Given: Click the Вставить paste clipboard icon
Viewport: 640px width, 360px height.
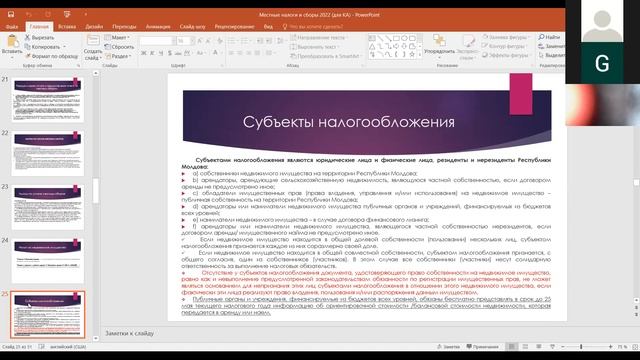Looking at the screenshot, I should pyautogui.click(x=12, y=41).
